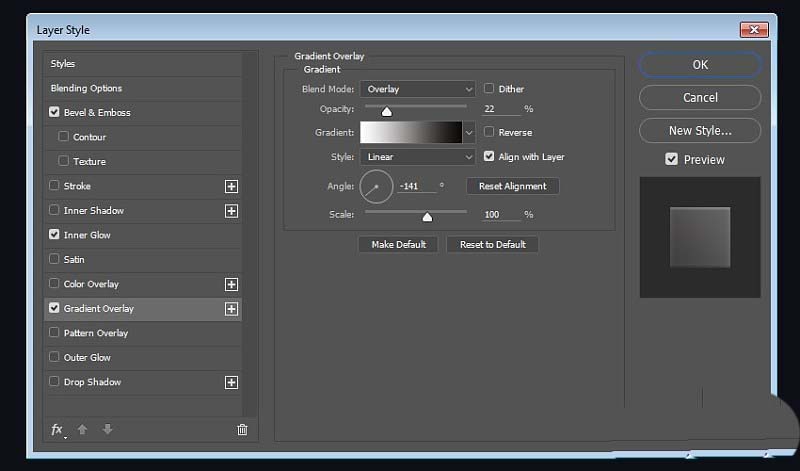
Task: Add another Color Overlay plus icon
Action: (231, 284)
